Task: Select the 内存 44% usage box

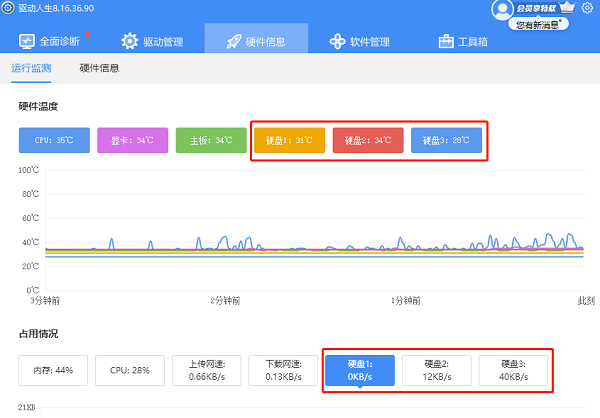Action: pos(54,370)
